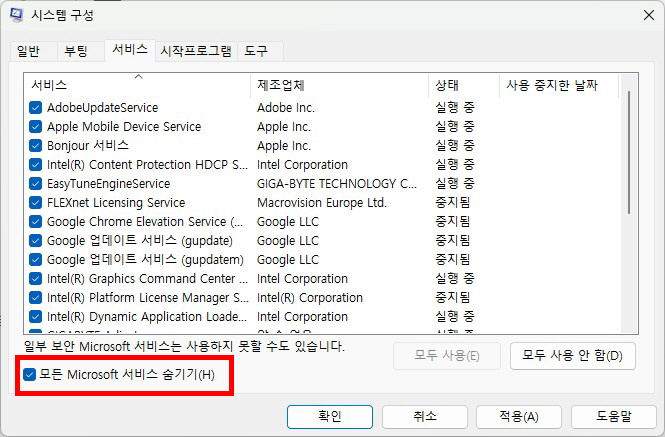This screenshot has width=665, height=437.
Task: Toggle Google 업데이트 서비스 (gupdatem) checkbox
Action: 36,260
